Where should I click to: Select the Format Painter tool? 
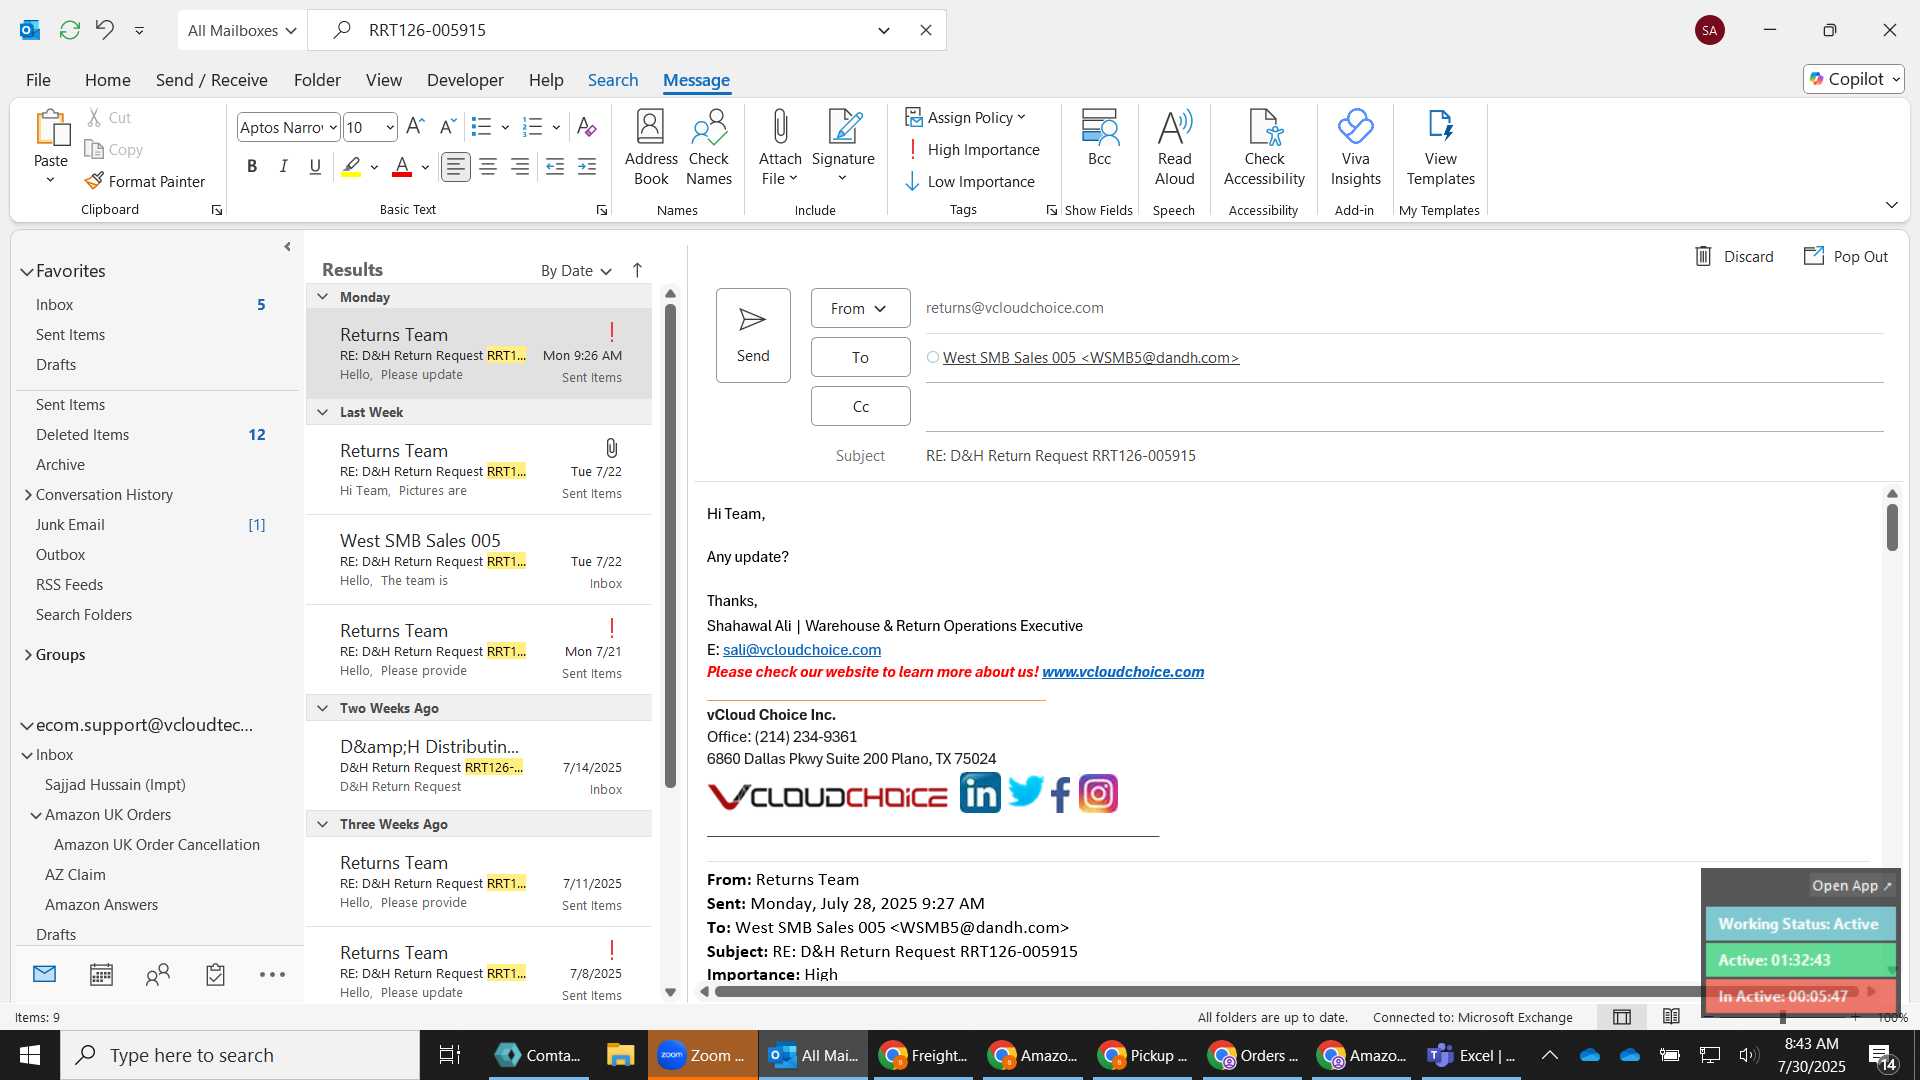click(145, 181)
